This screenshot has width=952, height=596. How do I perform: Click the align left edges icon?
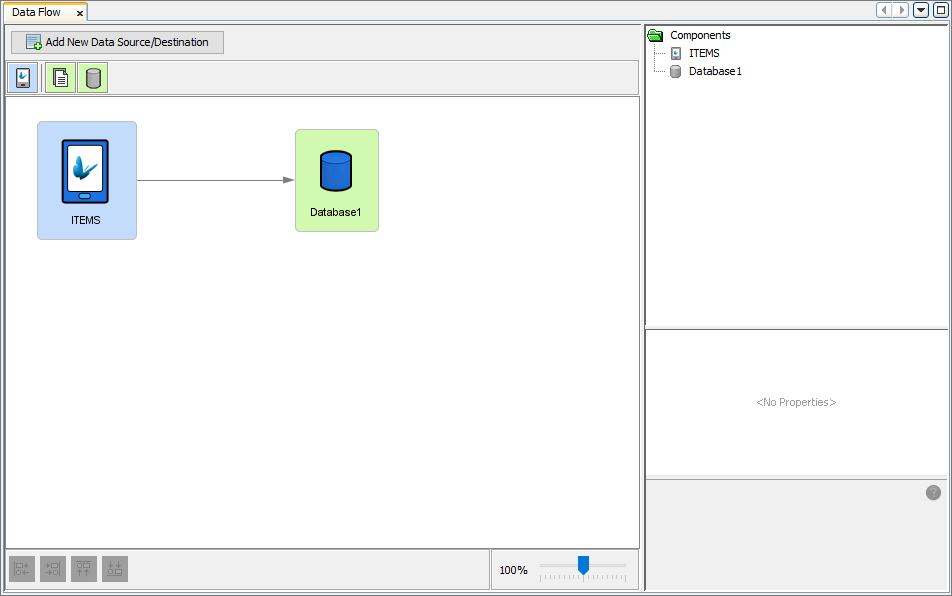(x=22, y=569)
